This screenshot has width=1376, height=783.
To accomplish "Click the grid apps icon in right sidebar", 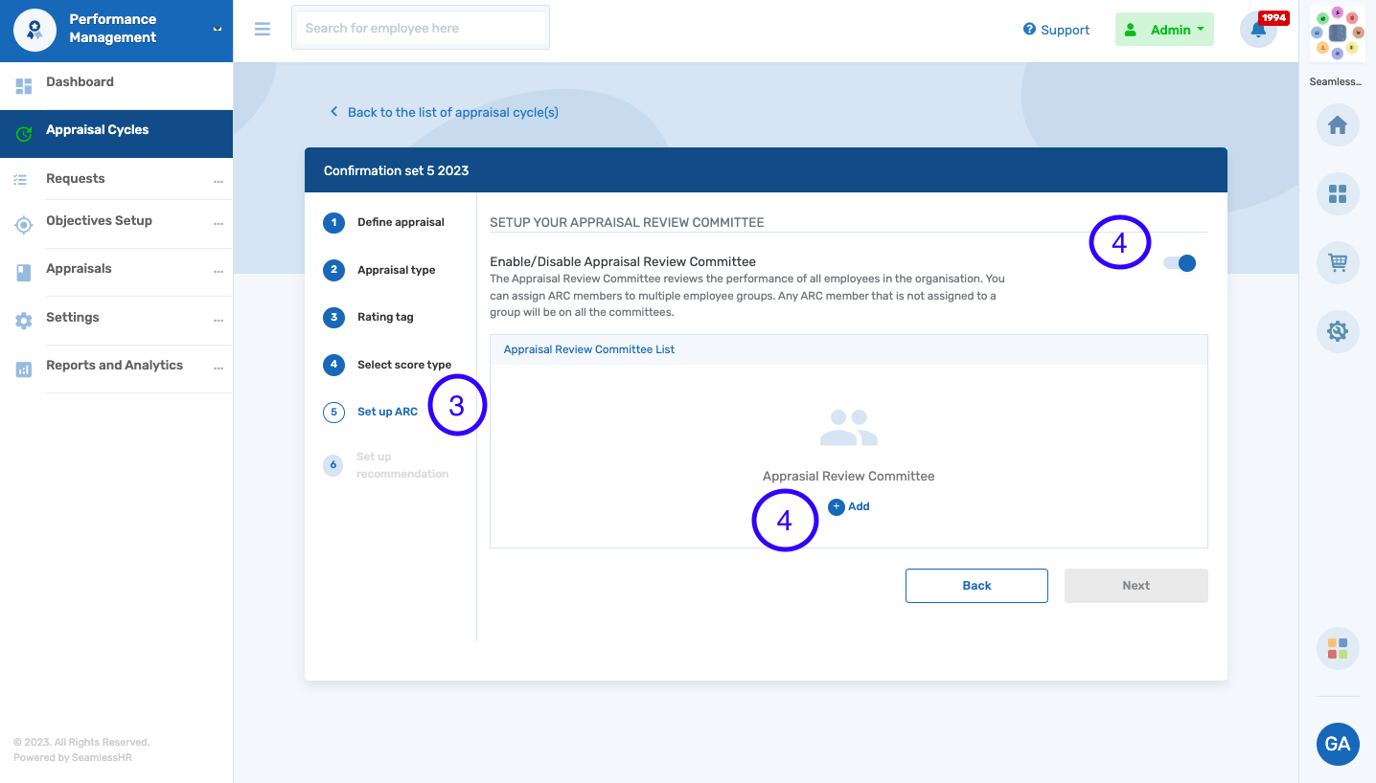I will [1337, 194].
